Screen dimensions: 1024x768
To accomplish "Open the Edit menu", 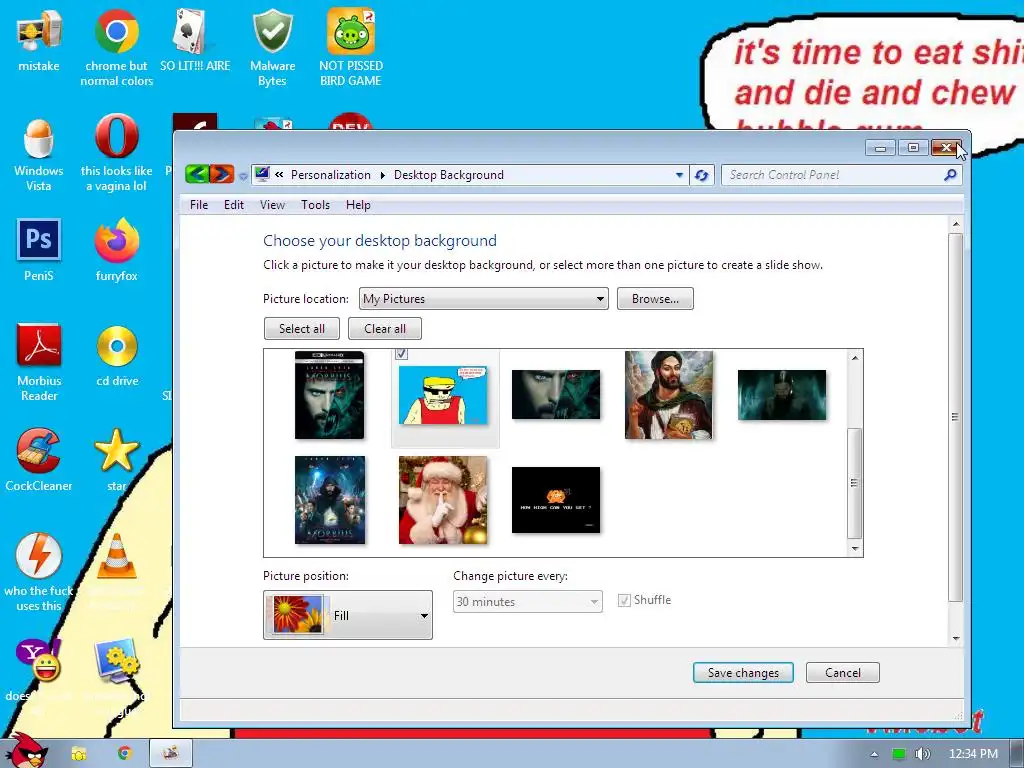I will 234,204.
